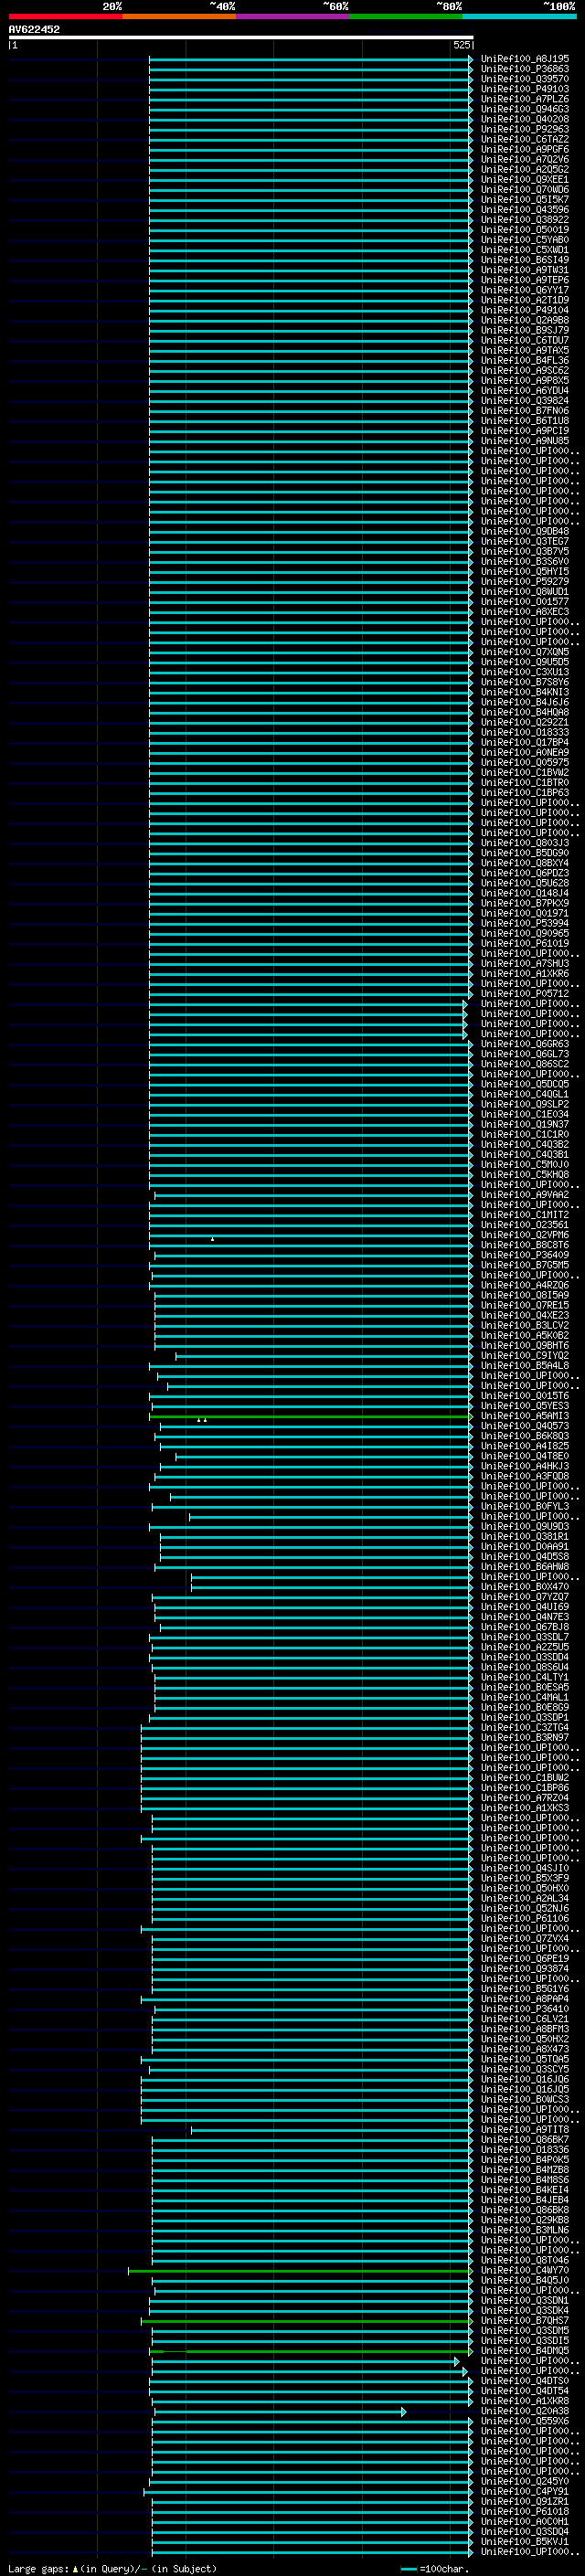The width and height of the screenshot is (585, 2576).
Task: Select the UniRef100_B4FL36 label
Action: [x=525, y=360]
